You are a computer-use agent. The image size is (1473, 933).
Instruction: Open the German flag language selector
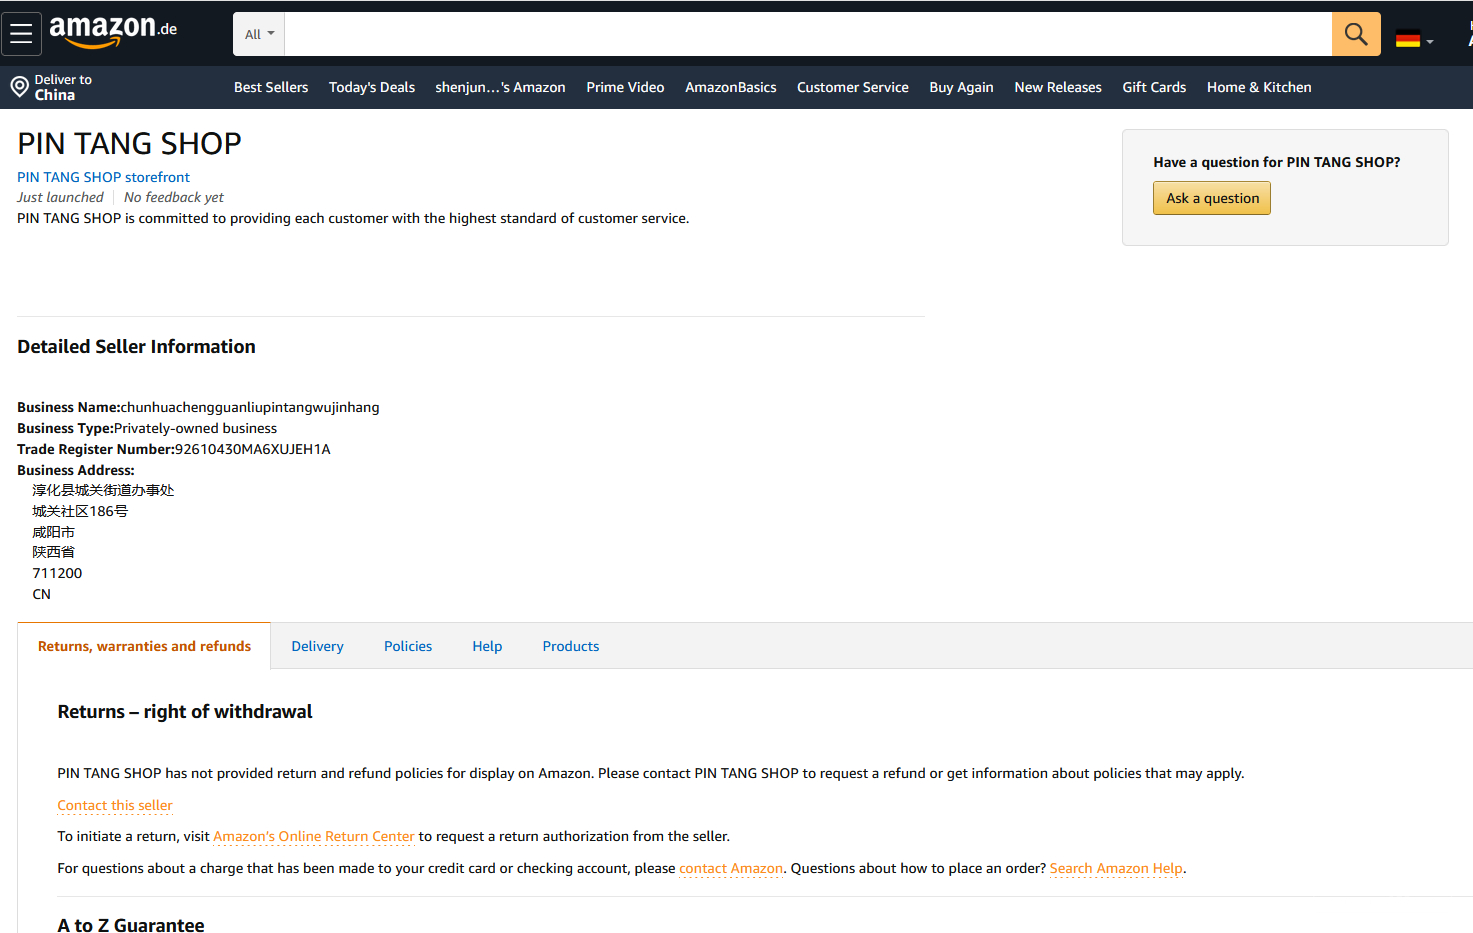tap(1414, 40)
